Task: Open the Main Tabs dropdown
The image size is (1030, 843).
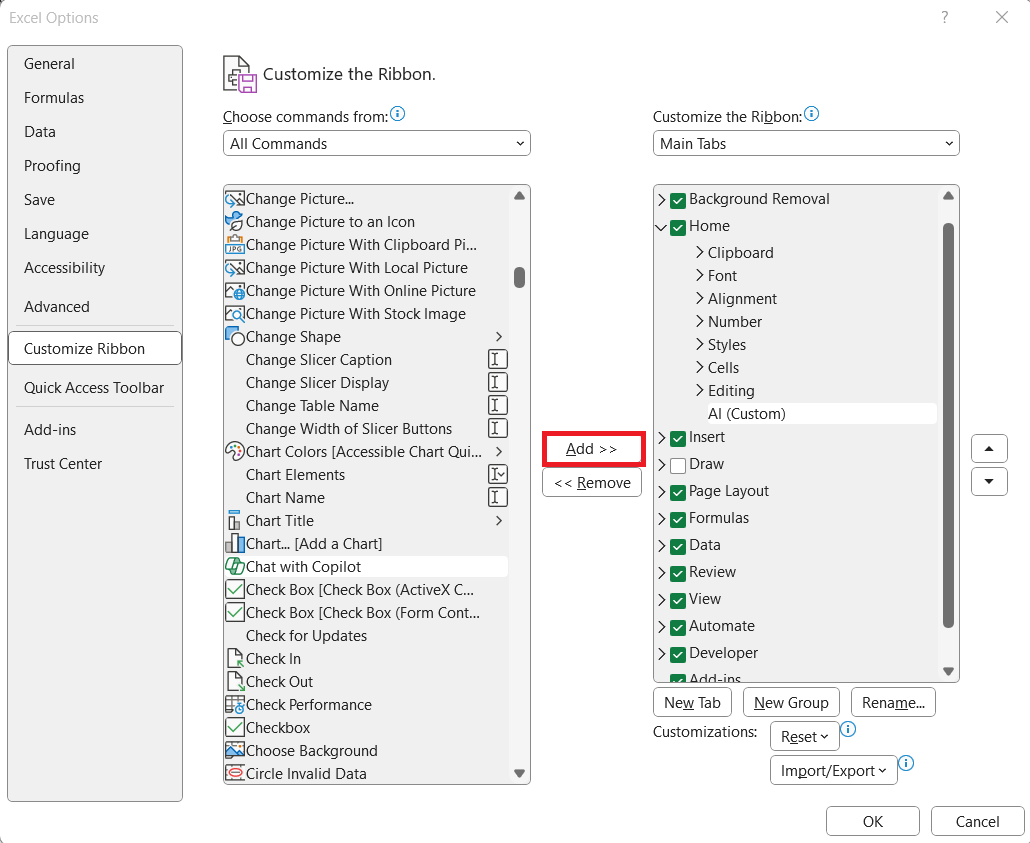Action: [x=806, y=143]
